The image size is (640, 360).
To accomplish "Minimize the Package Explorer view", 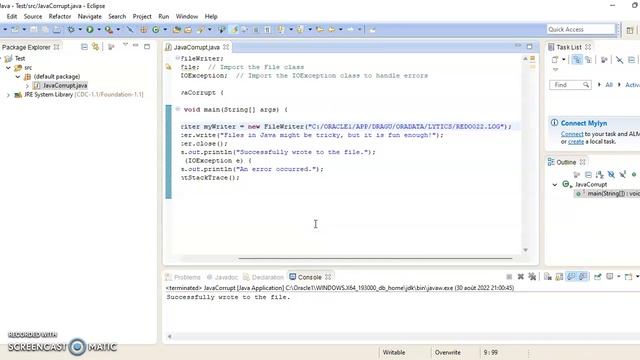I will click(136, 46).
